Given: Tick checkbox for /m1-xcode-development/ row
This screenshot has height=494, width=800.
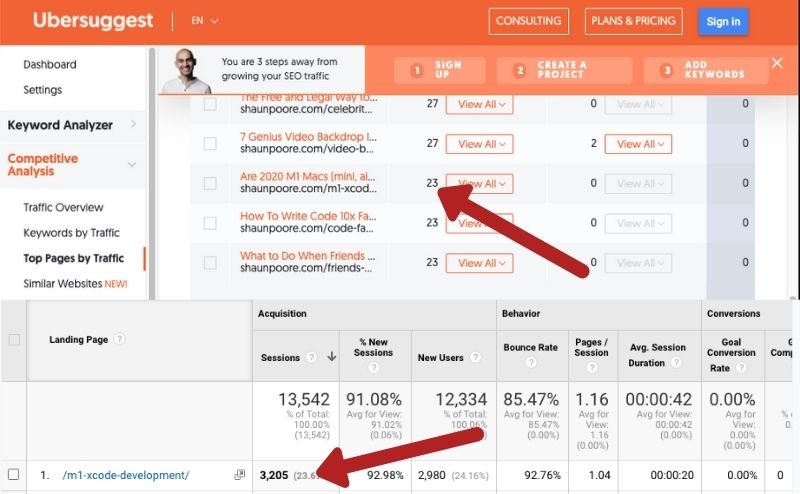Looking at the screenshot, I should [x=14, y=475].
